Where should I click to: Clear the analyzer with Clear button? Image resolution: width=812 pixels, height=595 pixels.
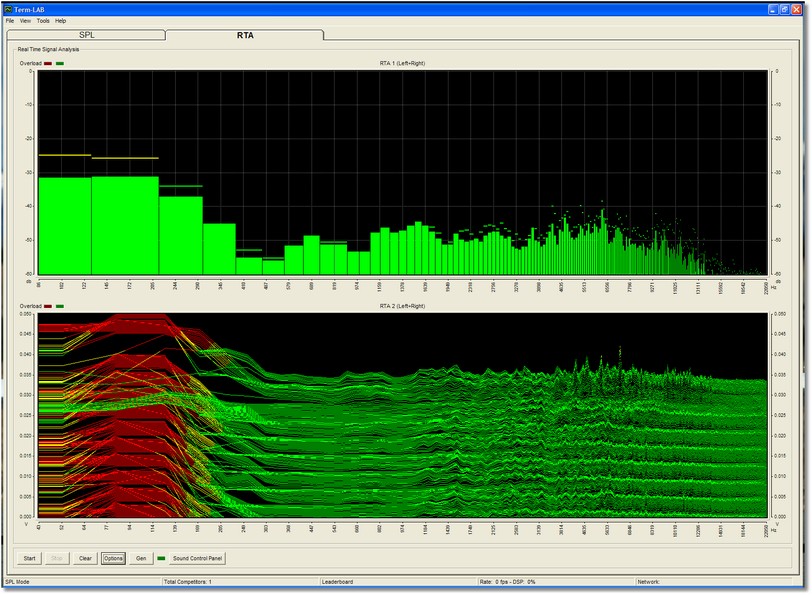[85, 558]
